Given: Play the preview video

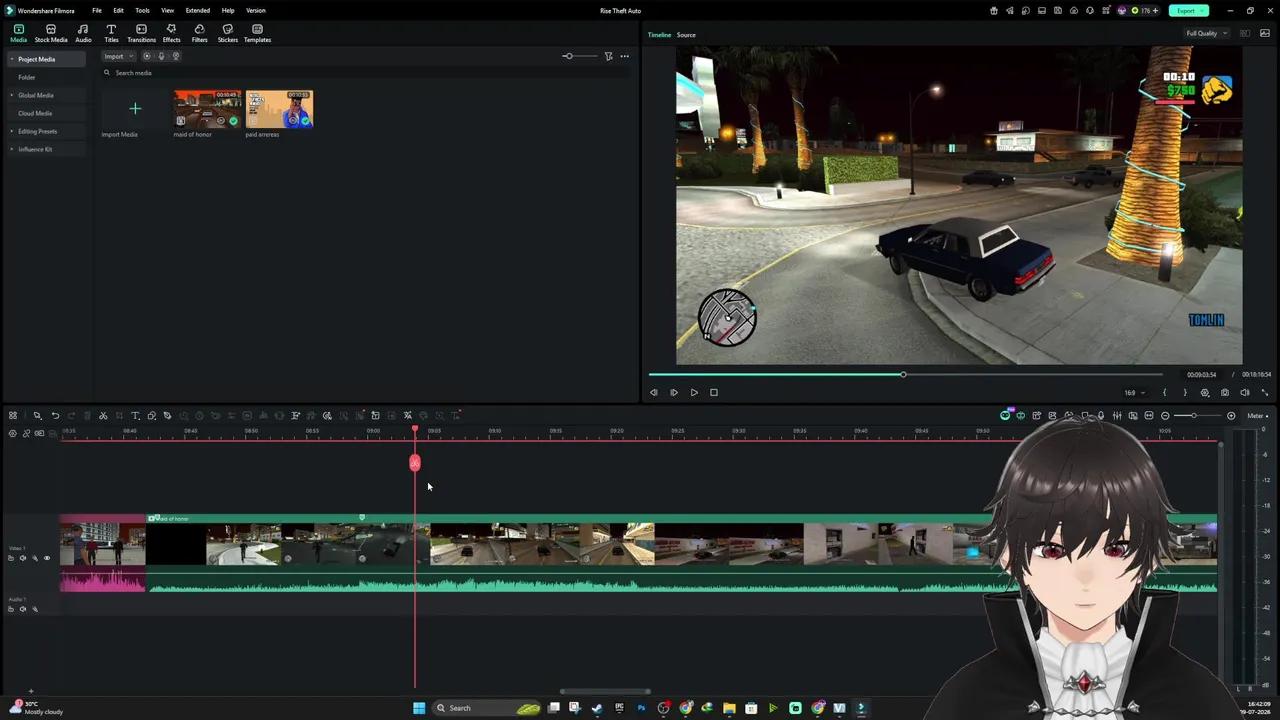Looking at the screenshot, I should [x=694, y=393].
